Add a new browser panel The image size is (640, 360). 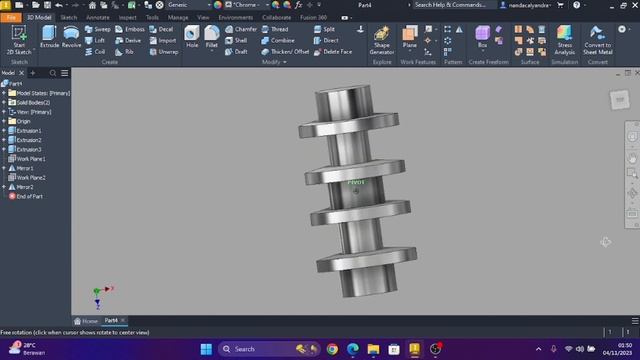(33, 73)
